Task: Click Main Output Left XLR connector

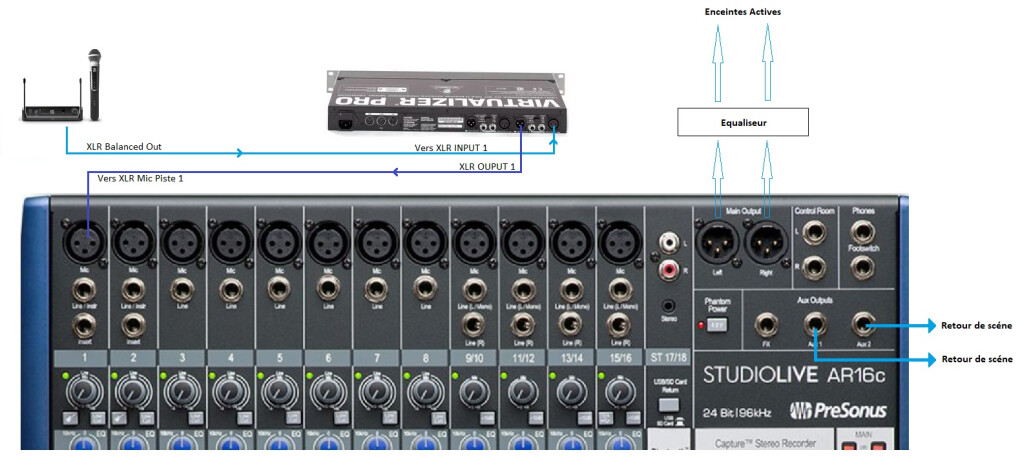Action: [718, 243]
